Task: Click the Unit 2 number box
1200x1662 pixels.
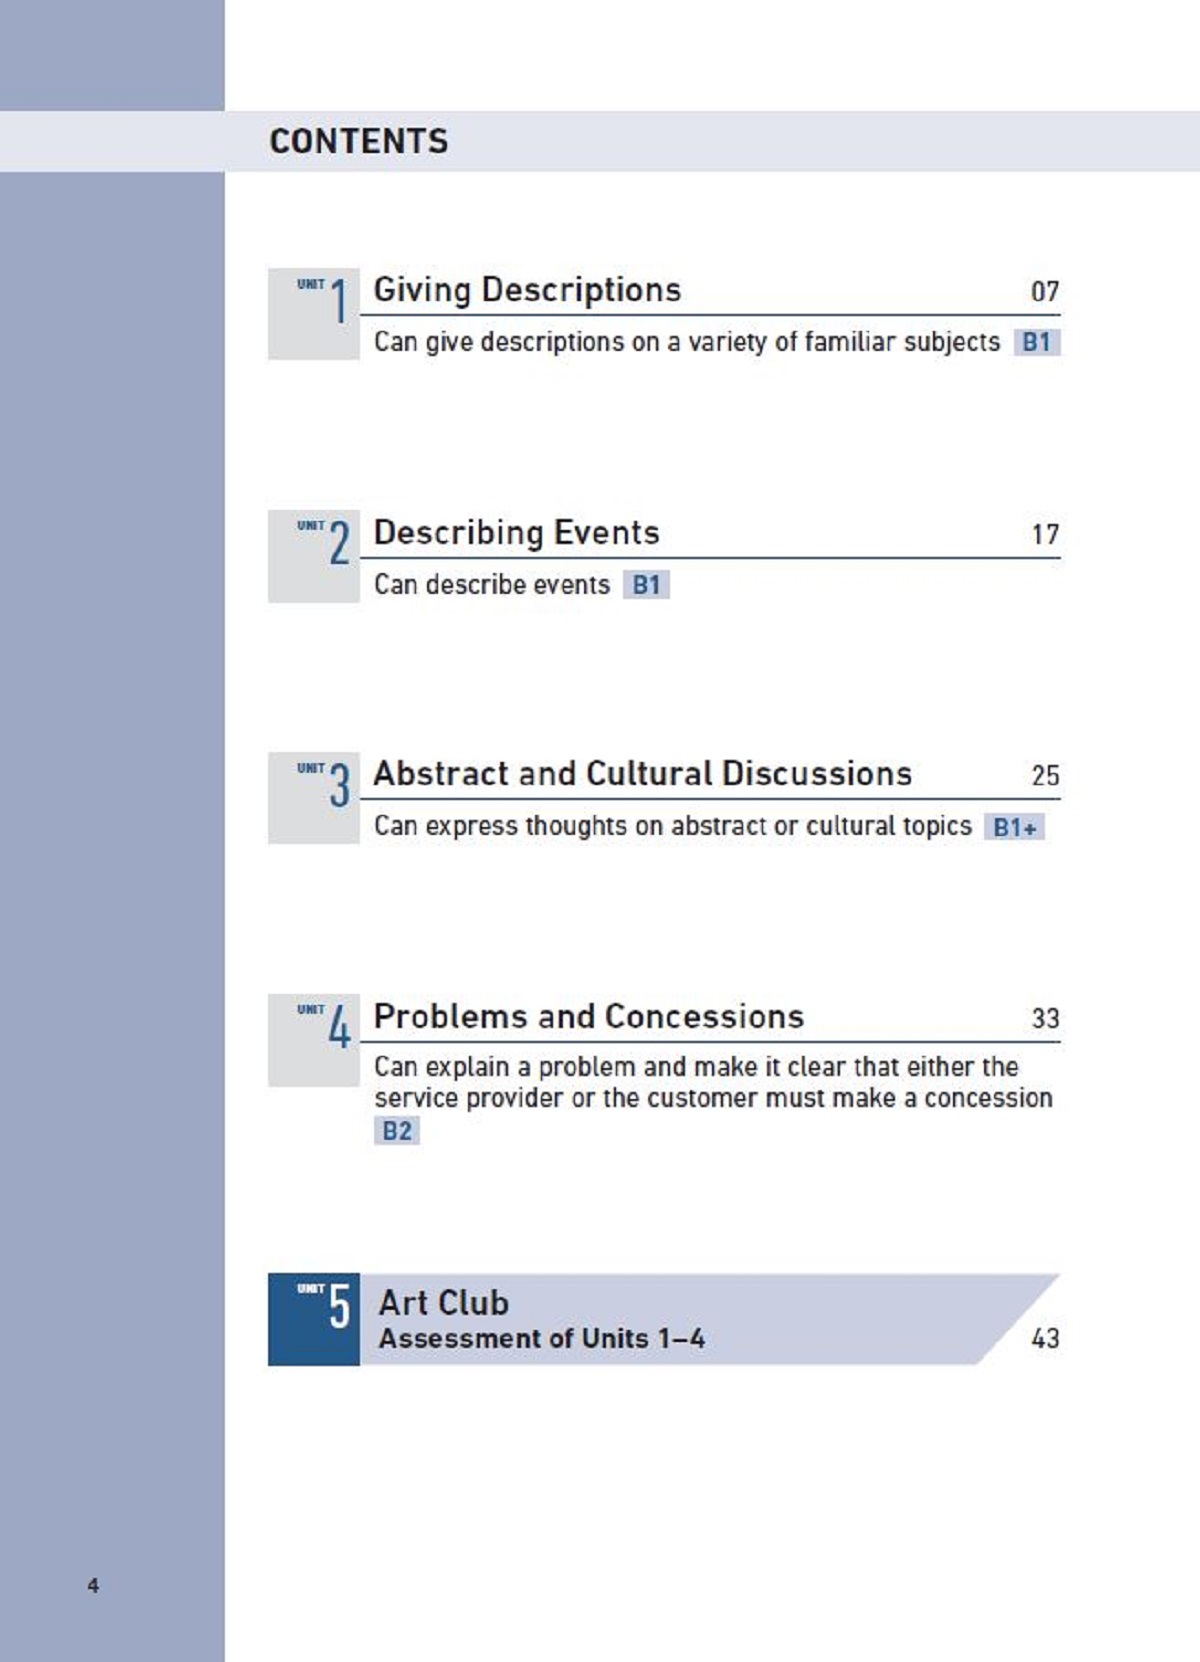Action: click(314, 556)
